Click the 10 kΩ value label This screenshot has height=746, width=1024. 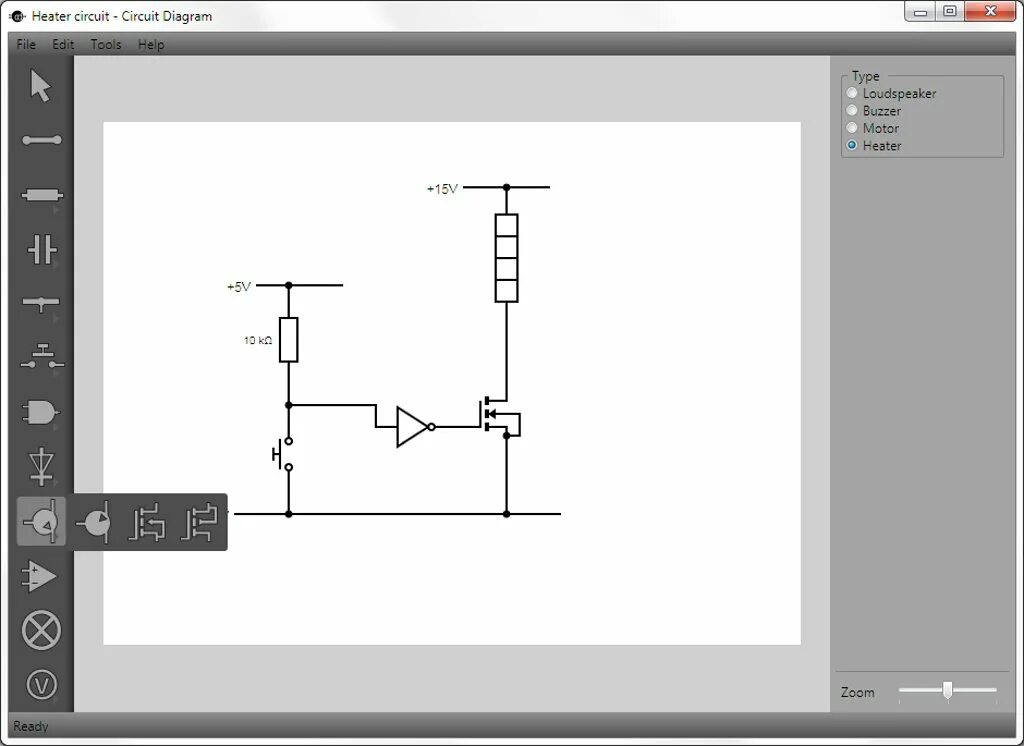pyautogui.click(x=257, y=340)
